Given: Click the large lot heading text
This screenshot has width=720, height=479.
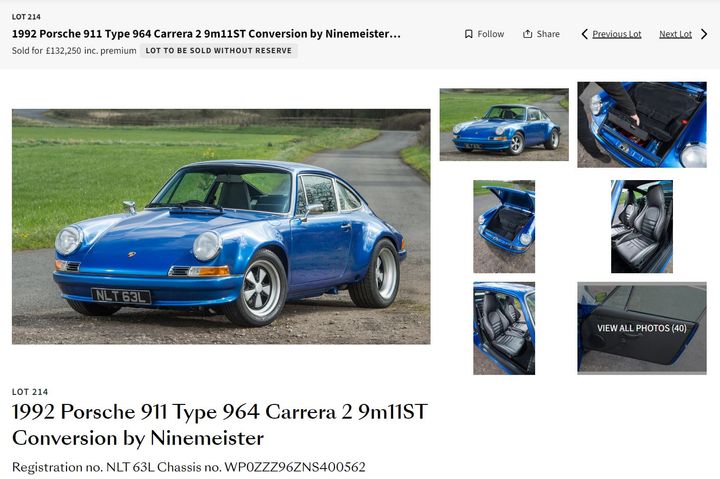Looking at the screenshot, I should point(219,424).
